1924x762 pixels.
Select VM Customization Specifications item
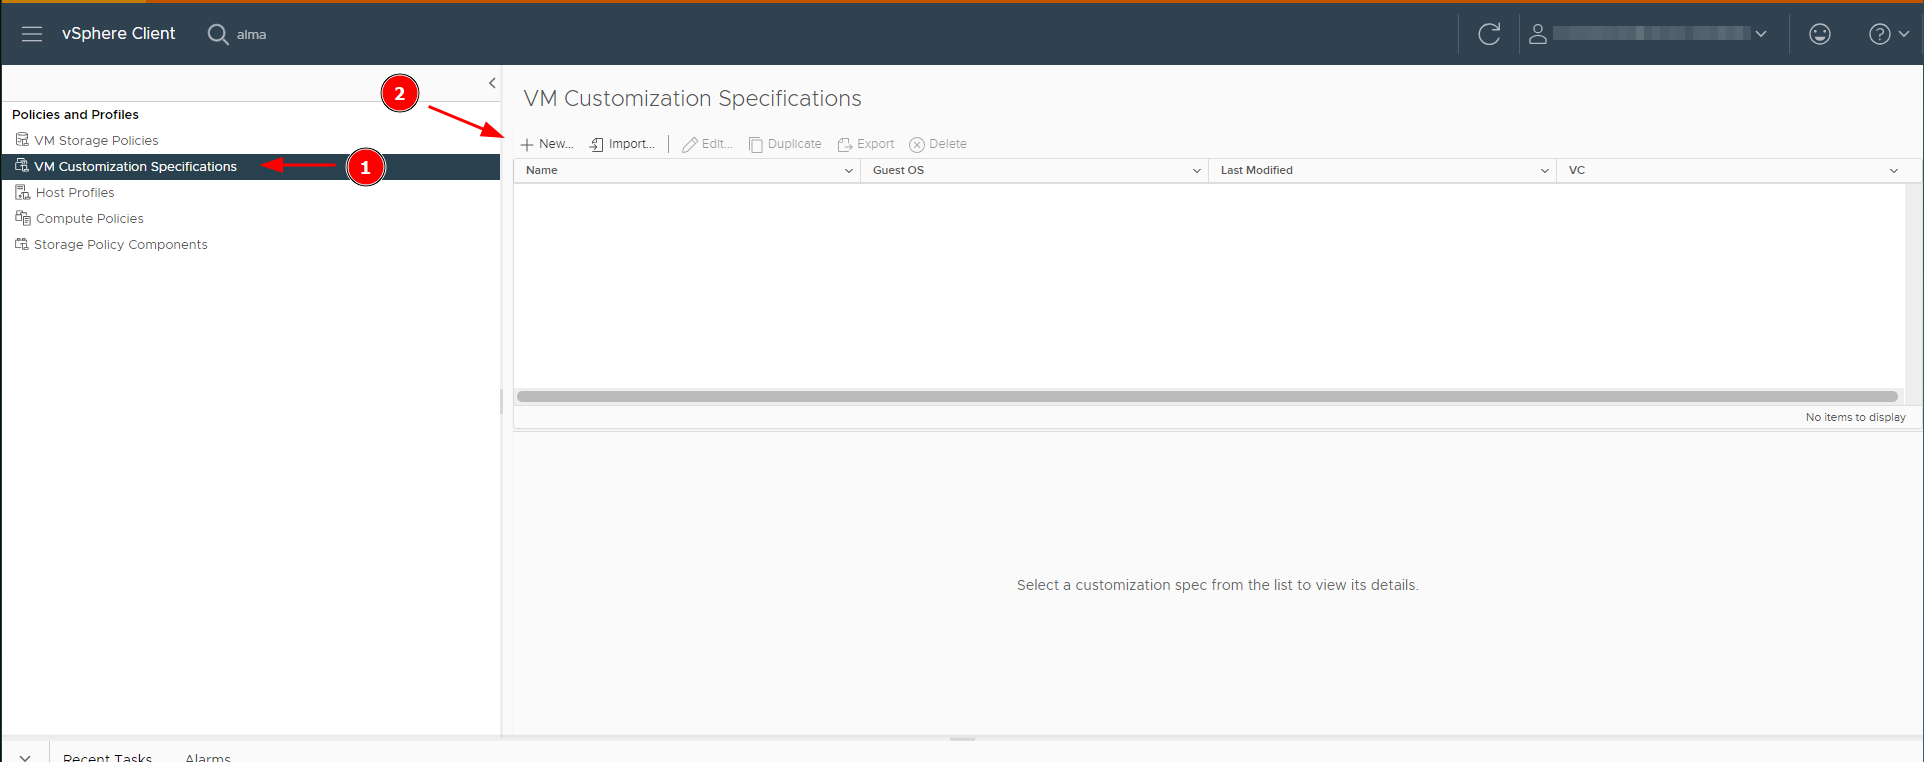tap(135, 166)
